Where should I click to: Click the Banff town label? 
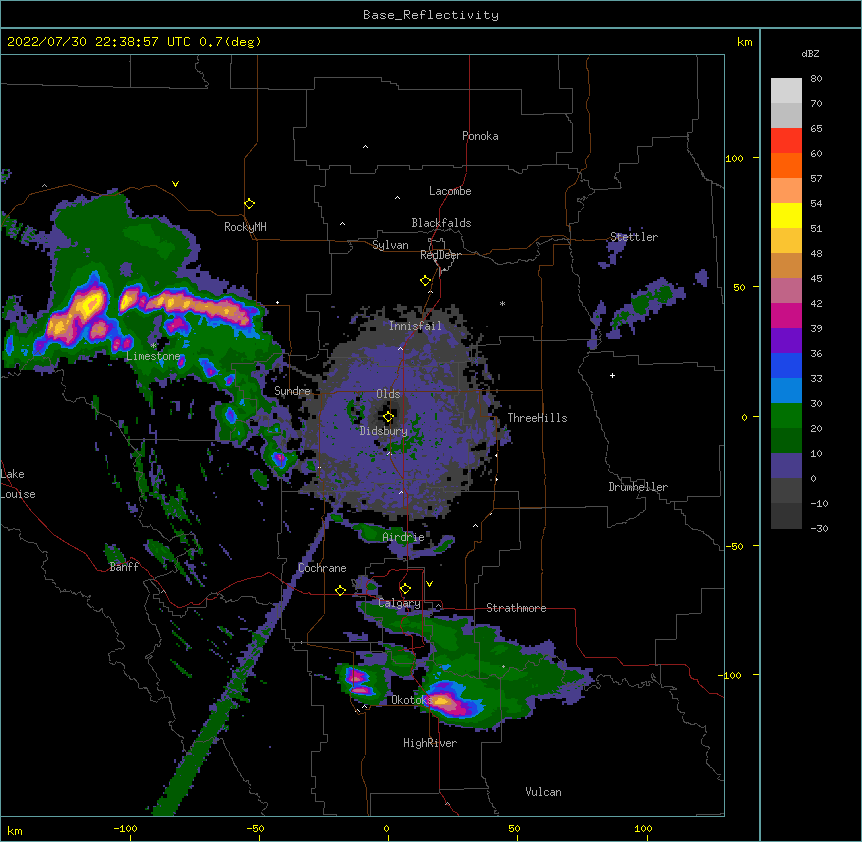(124, 567)
